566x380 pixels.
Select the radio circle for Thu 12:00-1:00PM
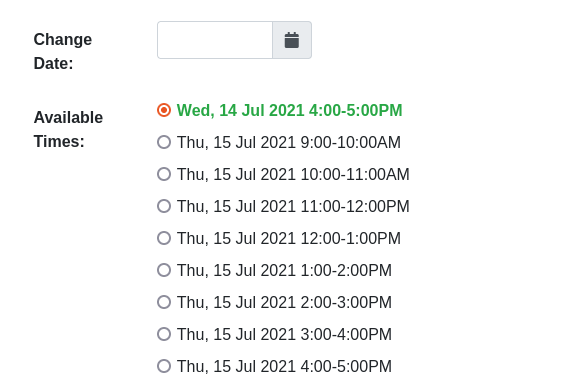[164, 238]
